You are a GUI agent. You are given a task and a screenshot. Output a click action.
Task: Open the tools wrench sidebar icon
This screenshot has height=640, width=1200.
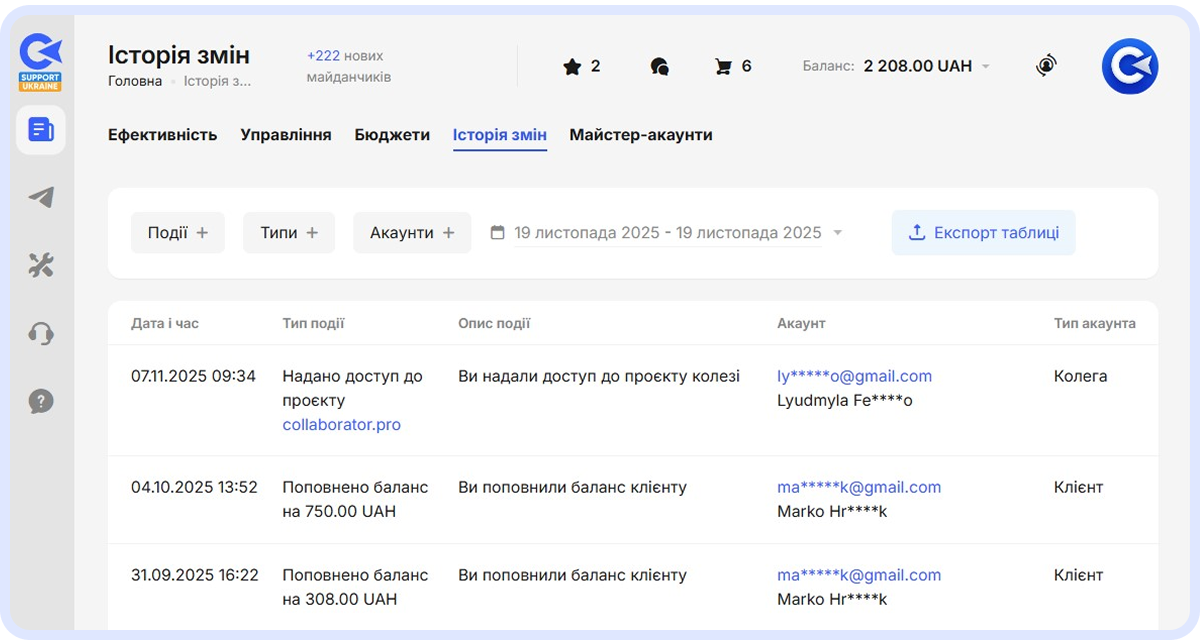pyautogui.click(x=41, y=266)
